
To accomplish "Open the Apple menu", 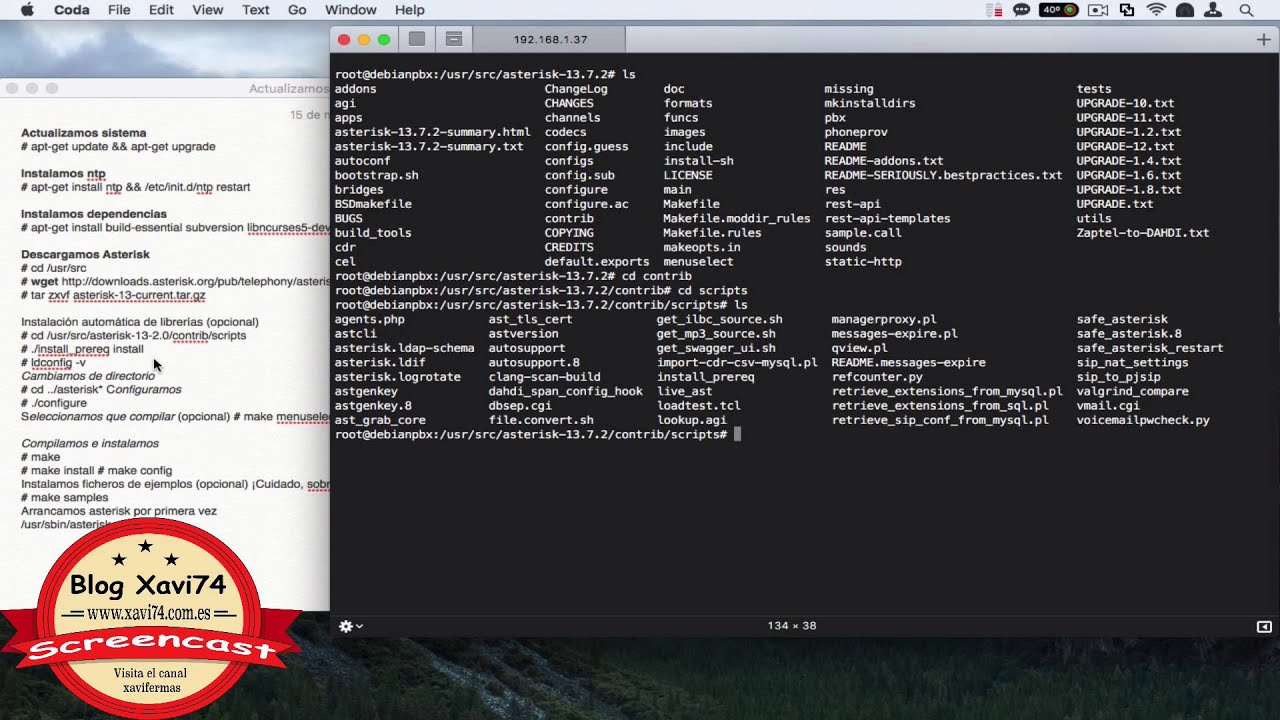I will 27,10.
